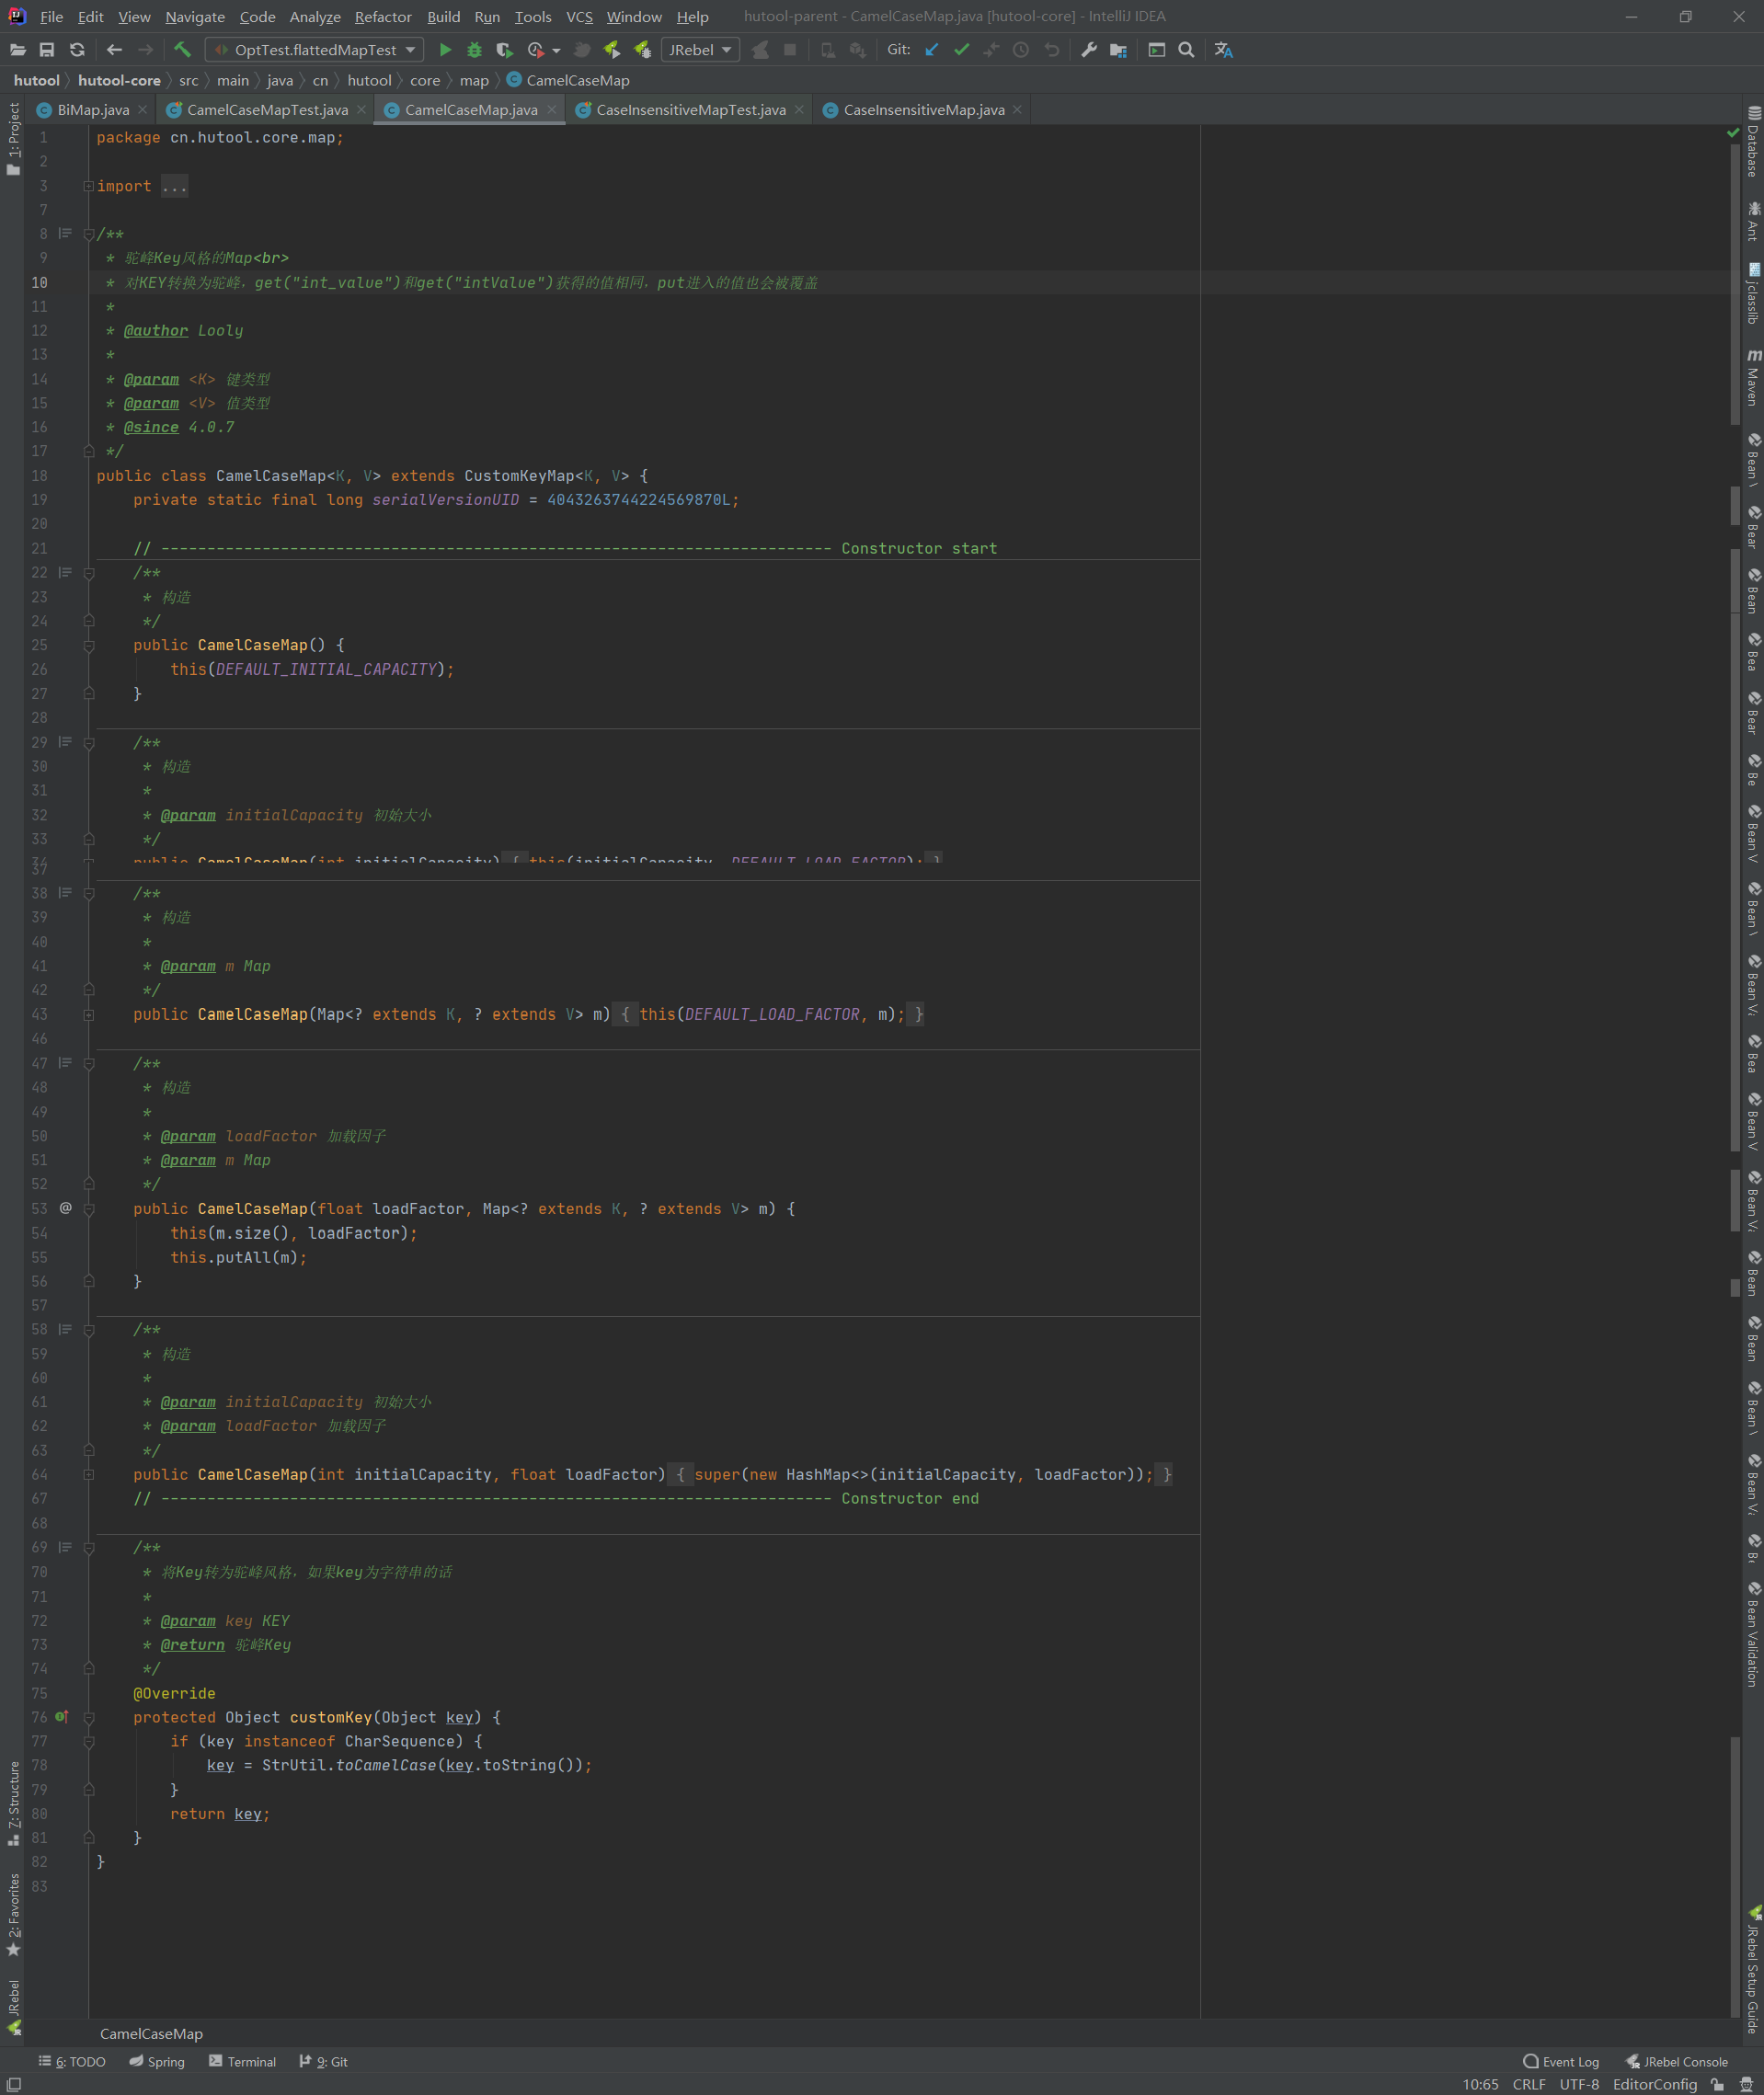Start debugging with the green bug icon
This screenshot has width=1764, height=2095.
pos(475,50)
